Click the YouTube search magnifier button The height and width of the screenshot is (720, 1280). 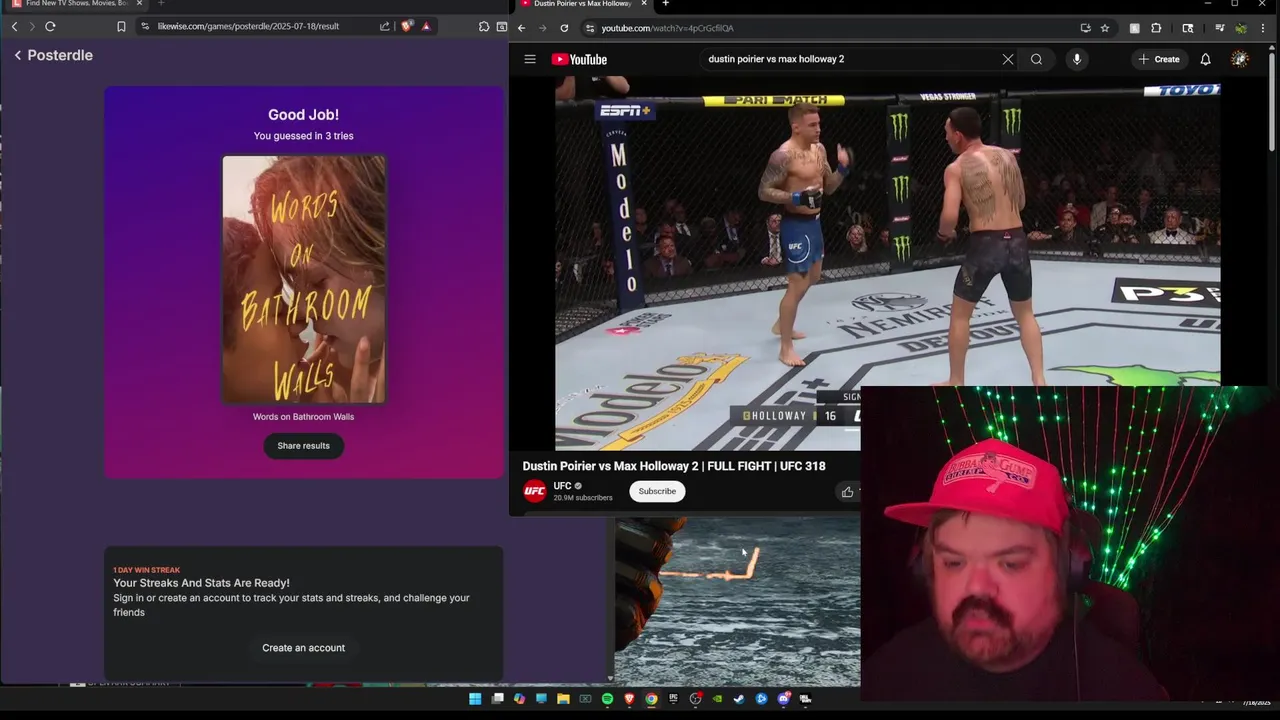pyautogui.click(x=1036, y=59)
